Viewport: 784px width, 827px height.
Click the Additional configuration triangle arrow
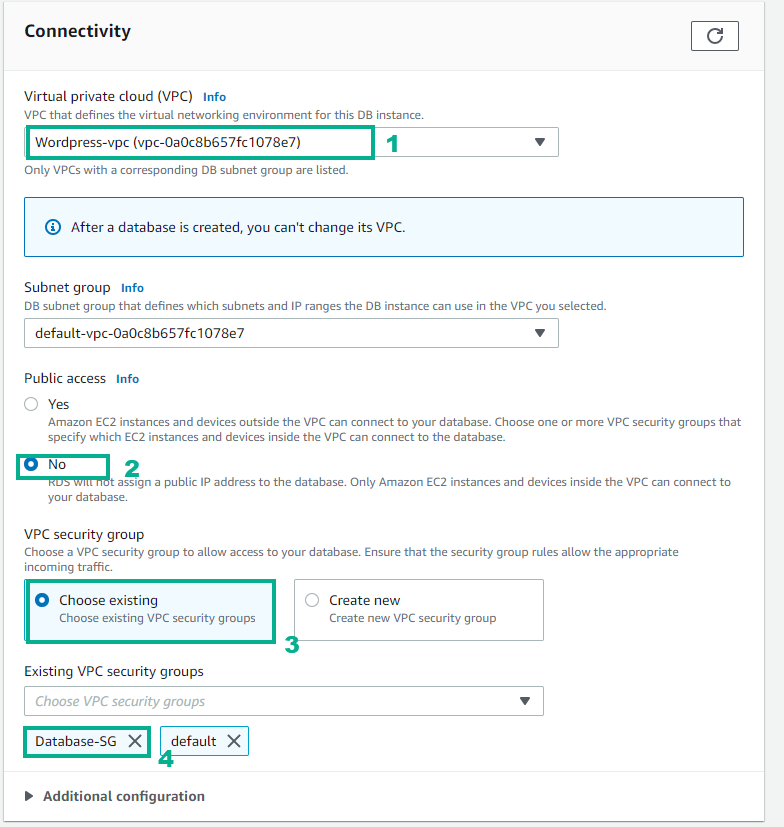point(30,796)
